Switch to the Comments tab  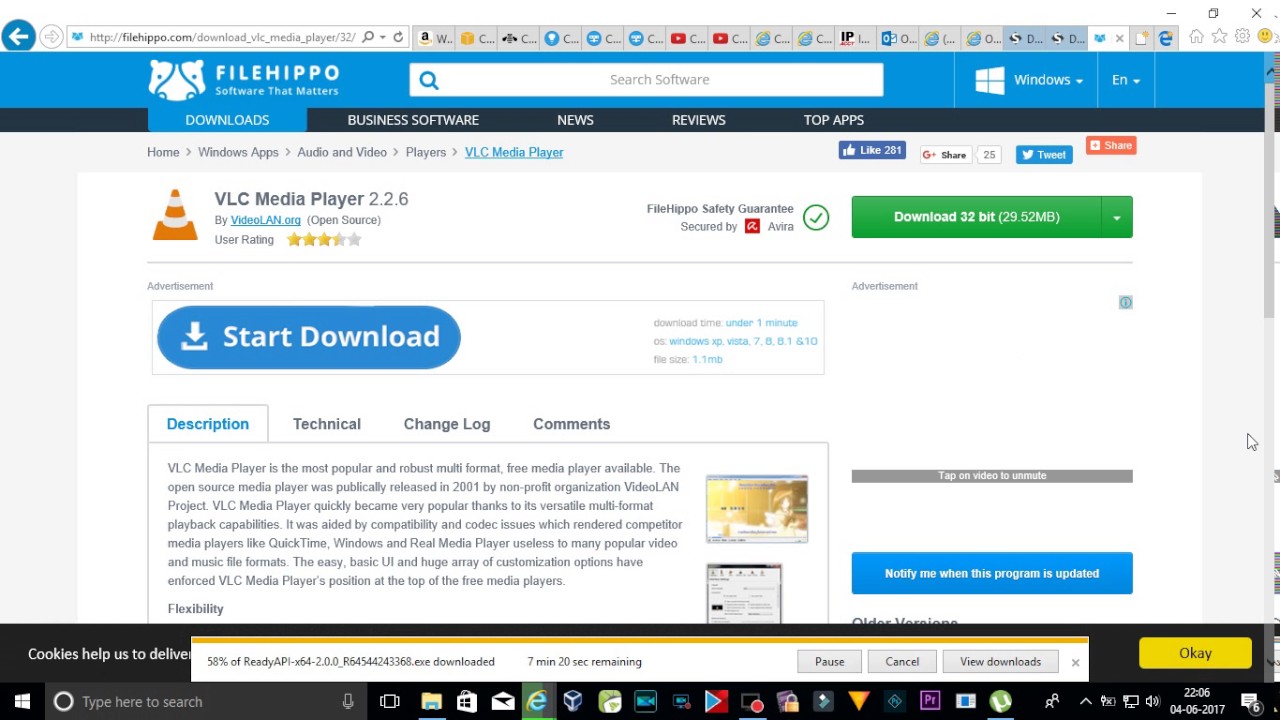pos(571,424)
